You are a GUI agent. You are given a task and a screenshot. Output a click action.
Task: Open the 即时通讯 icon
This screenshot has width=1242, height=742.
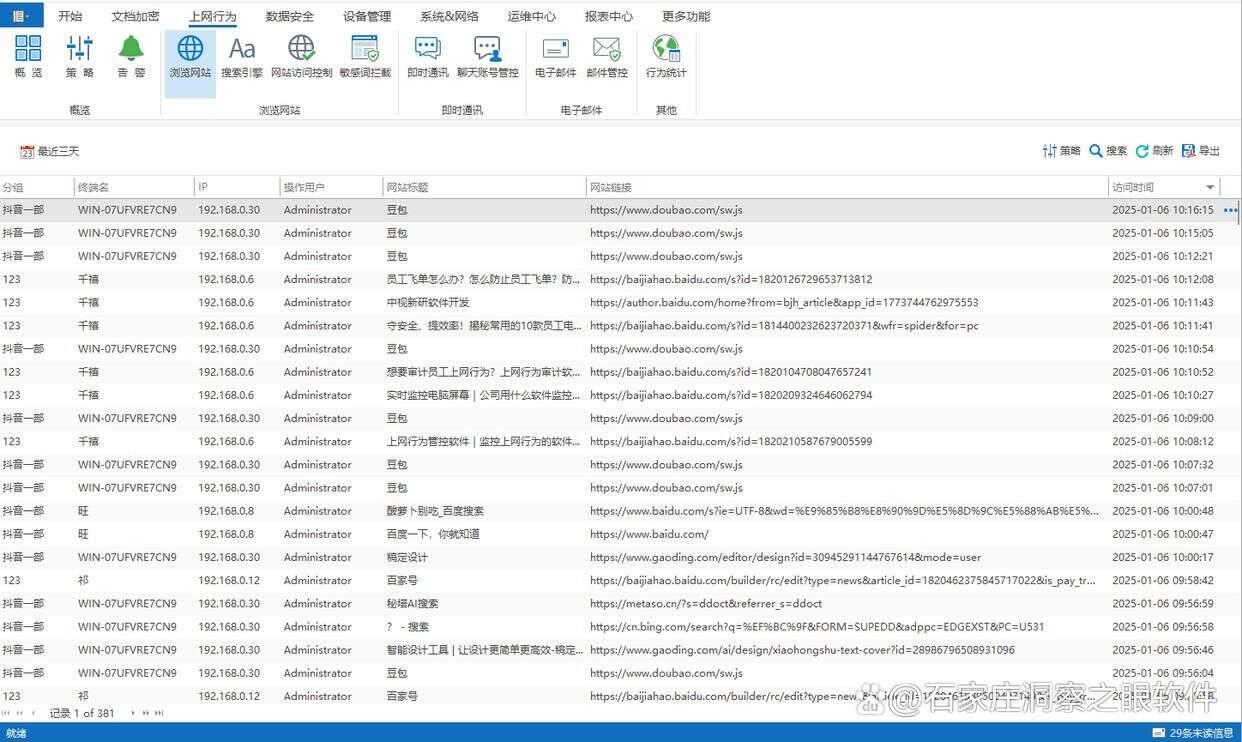pos(427,57)
